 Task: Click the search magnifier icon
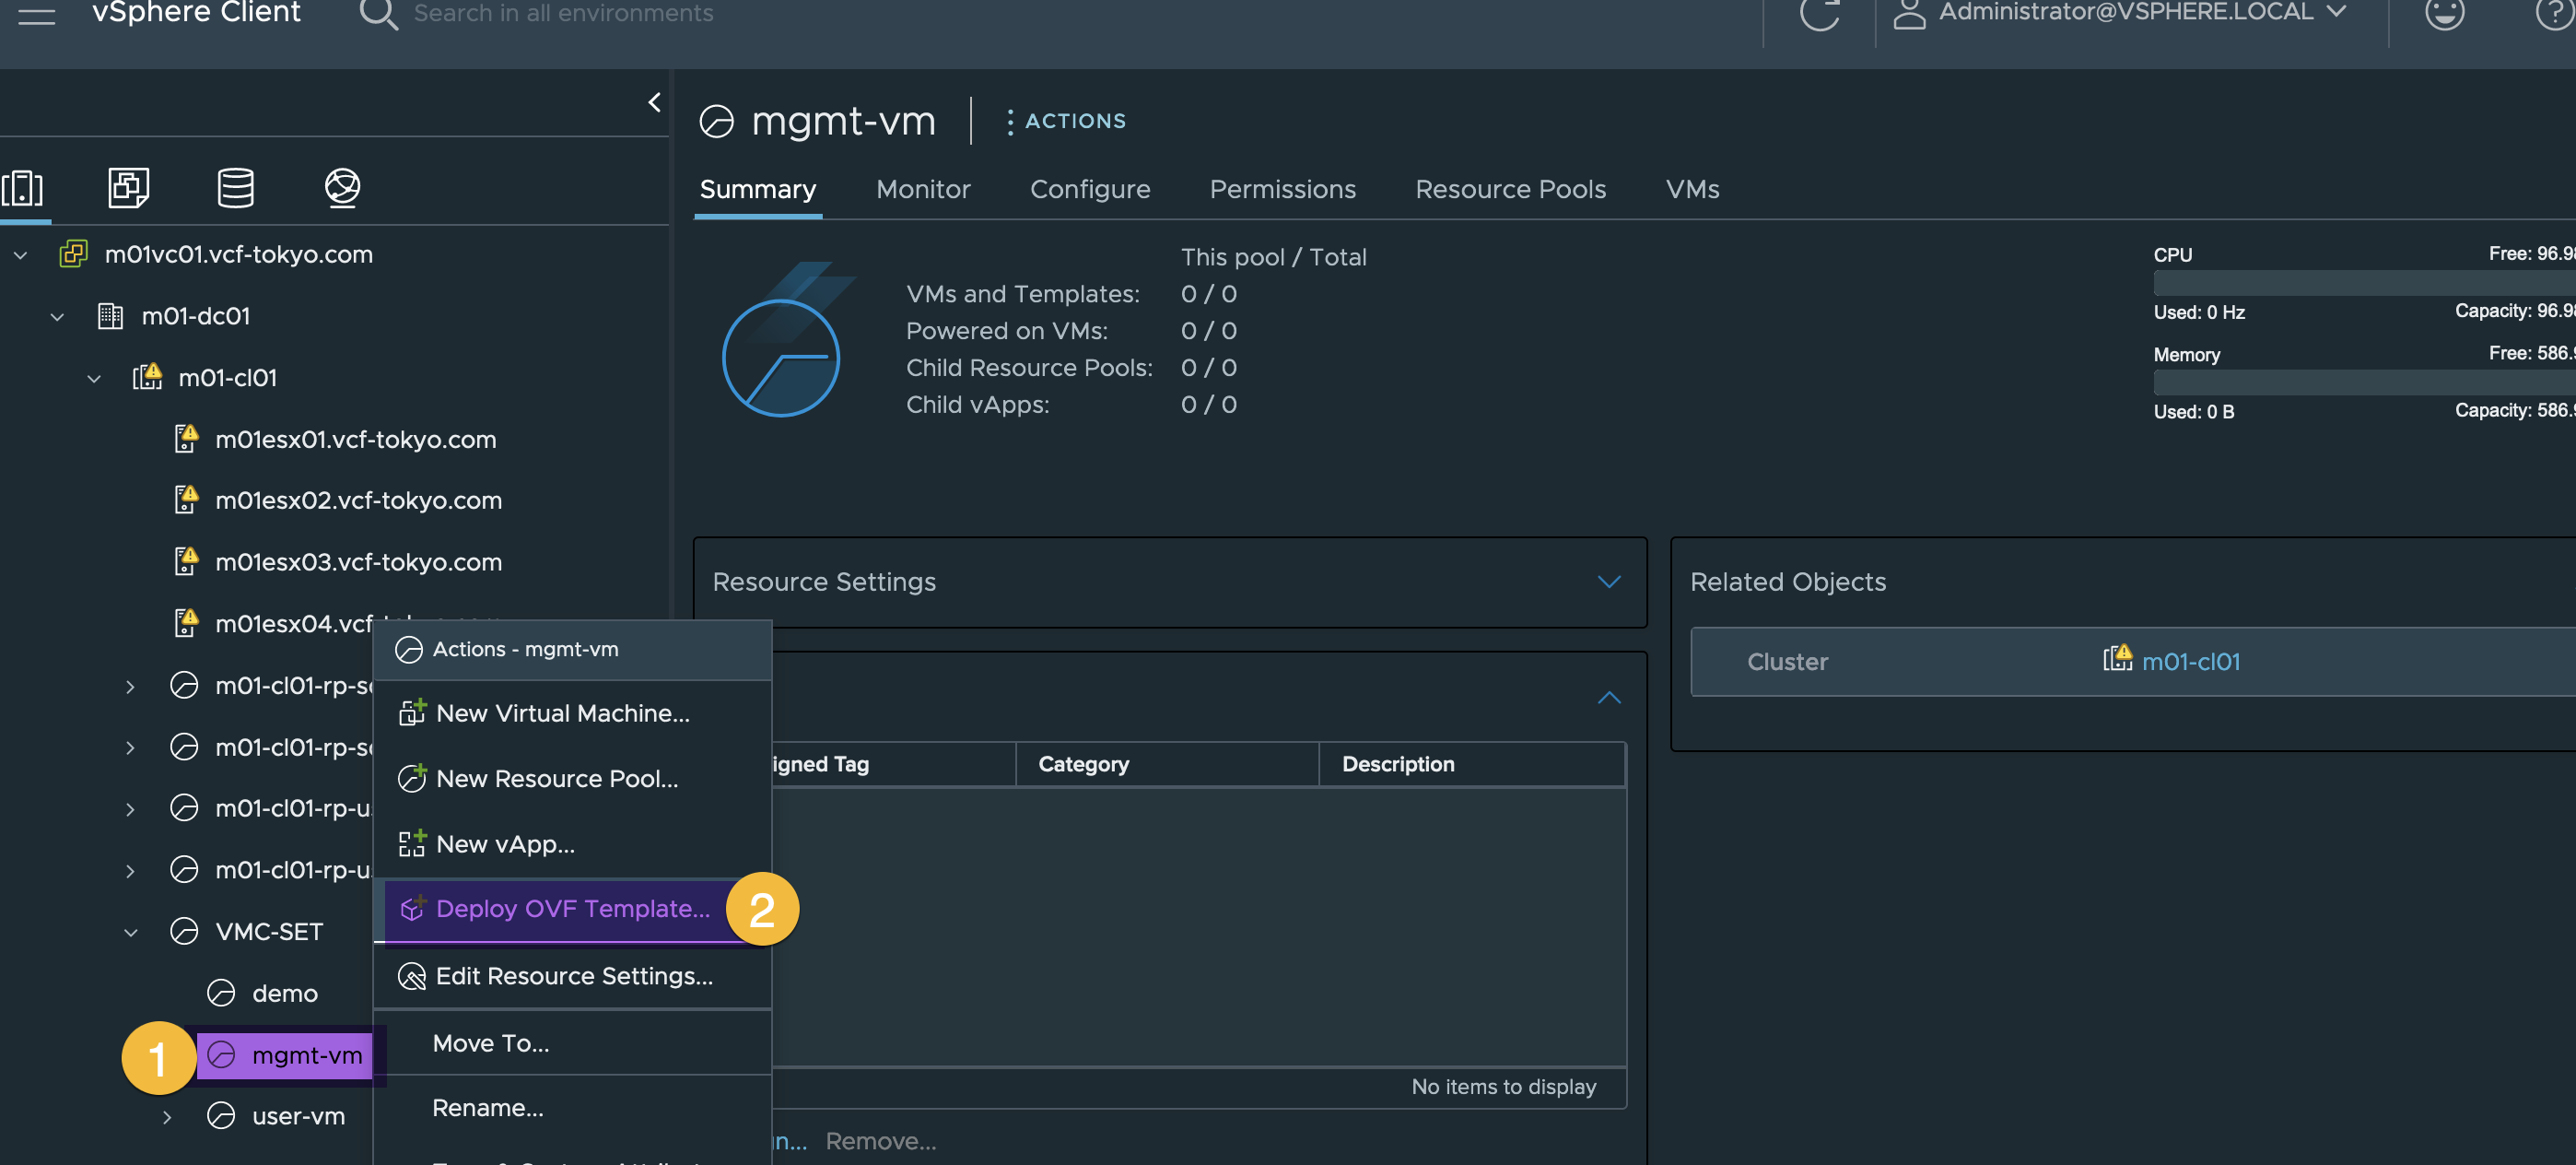(378, 14)
